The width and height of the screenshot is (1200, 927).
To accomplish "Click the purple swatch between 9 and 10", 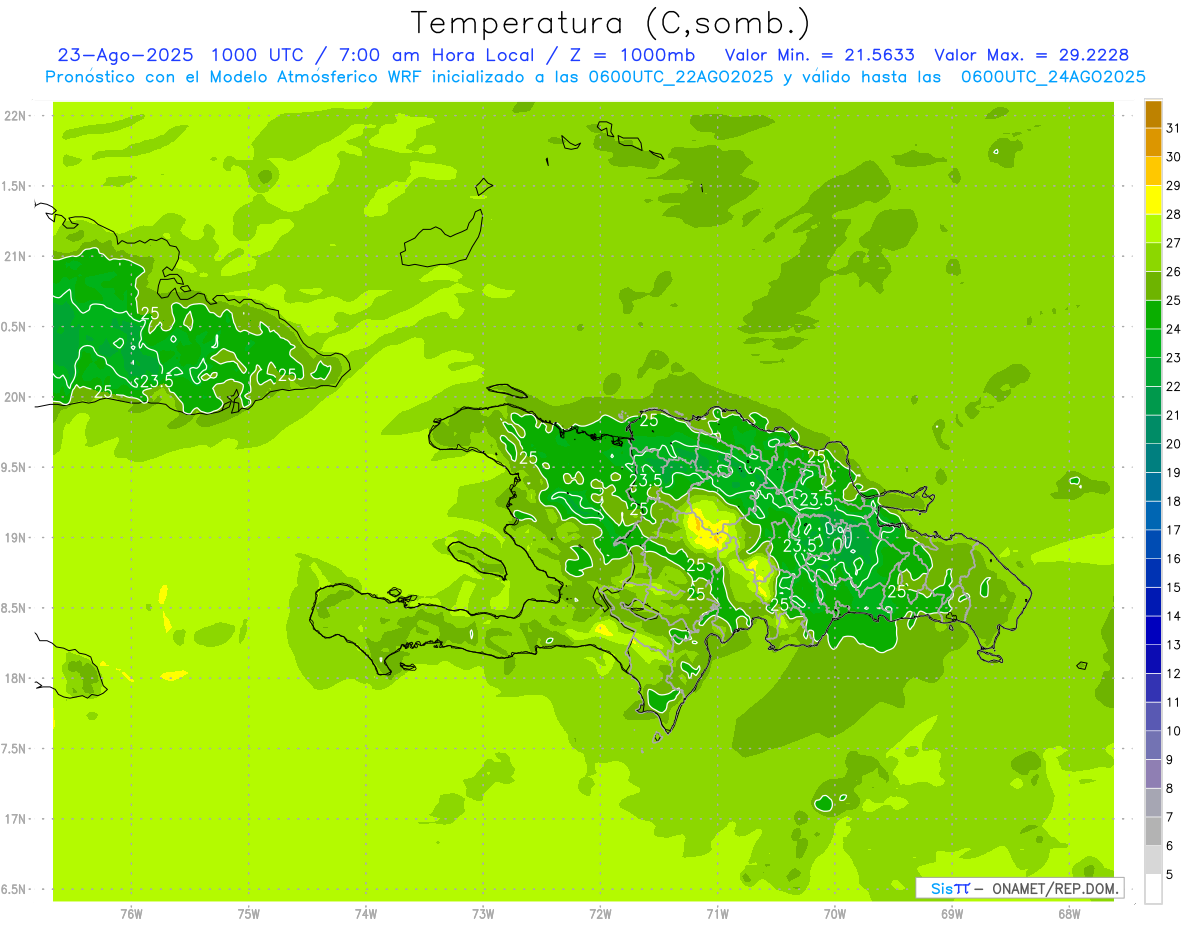I will tap(1153, 745).
